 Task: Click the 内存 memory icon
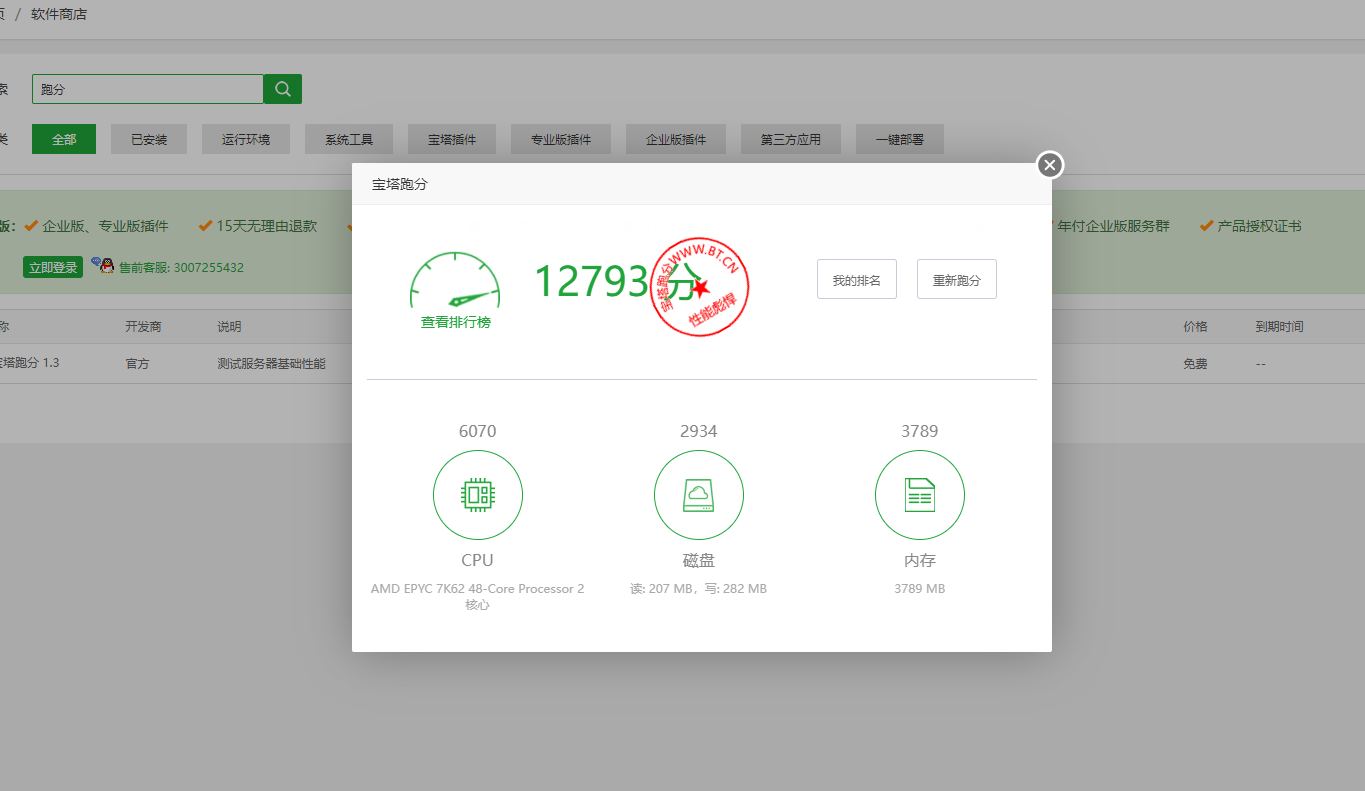[919, 494]
